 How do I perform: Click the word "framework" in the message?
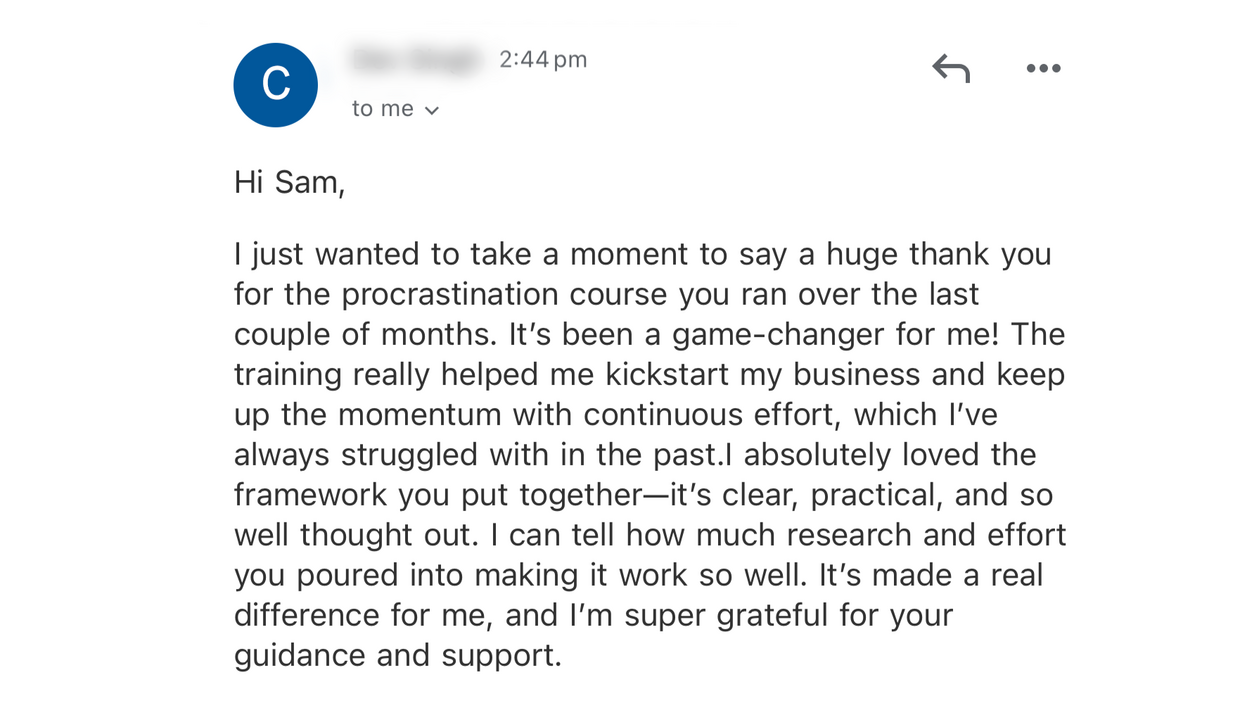(x=311, y=495)
